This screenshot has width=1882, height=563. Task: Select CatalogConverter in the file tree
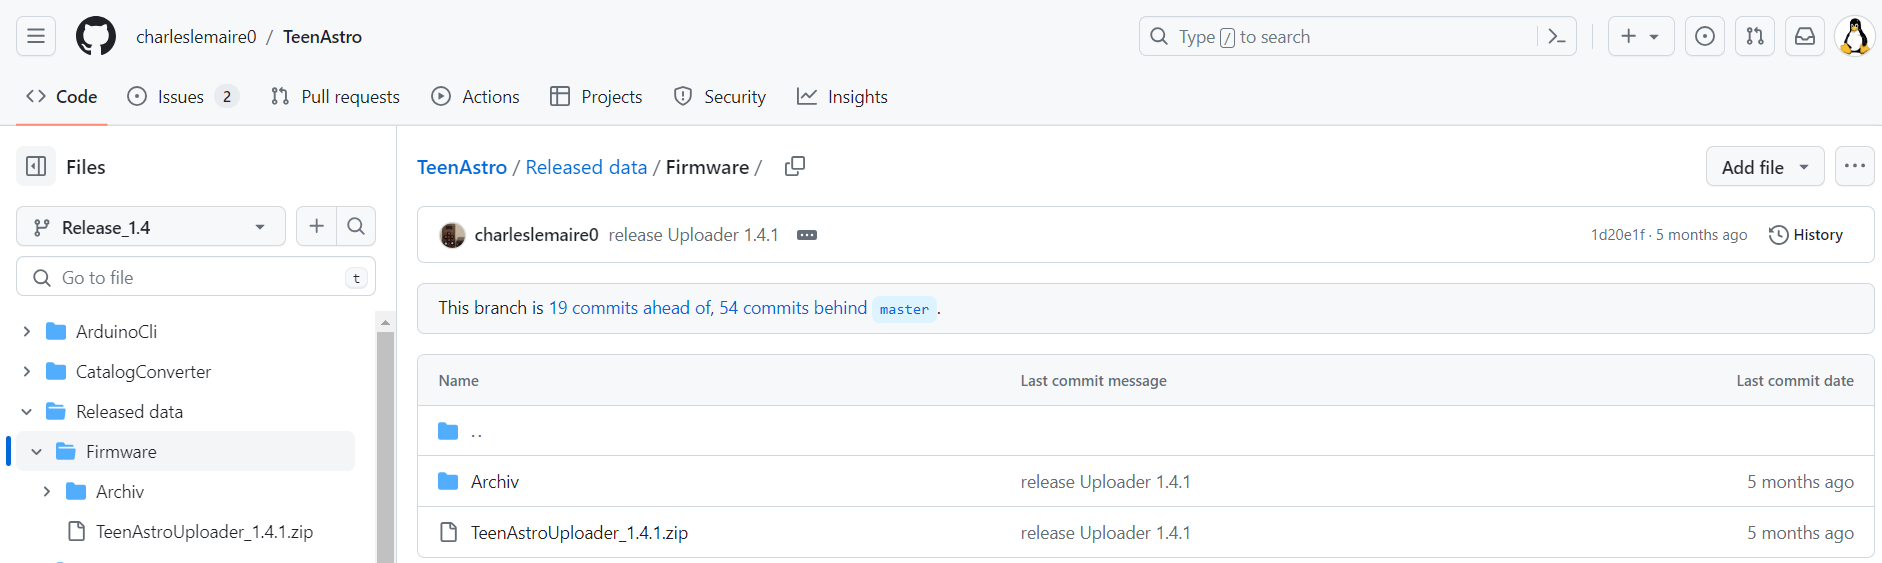click(143, 371)
